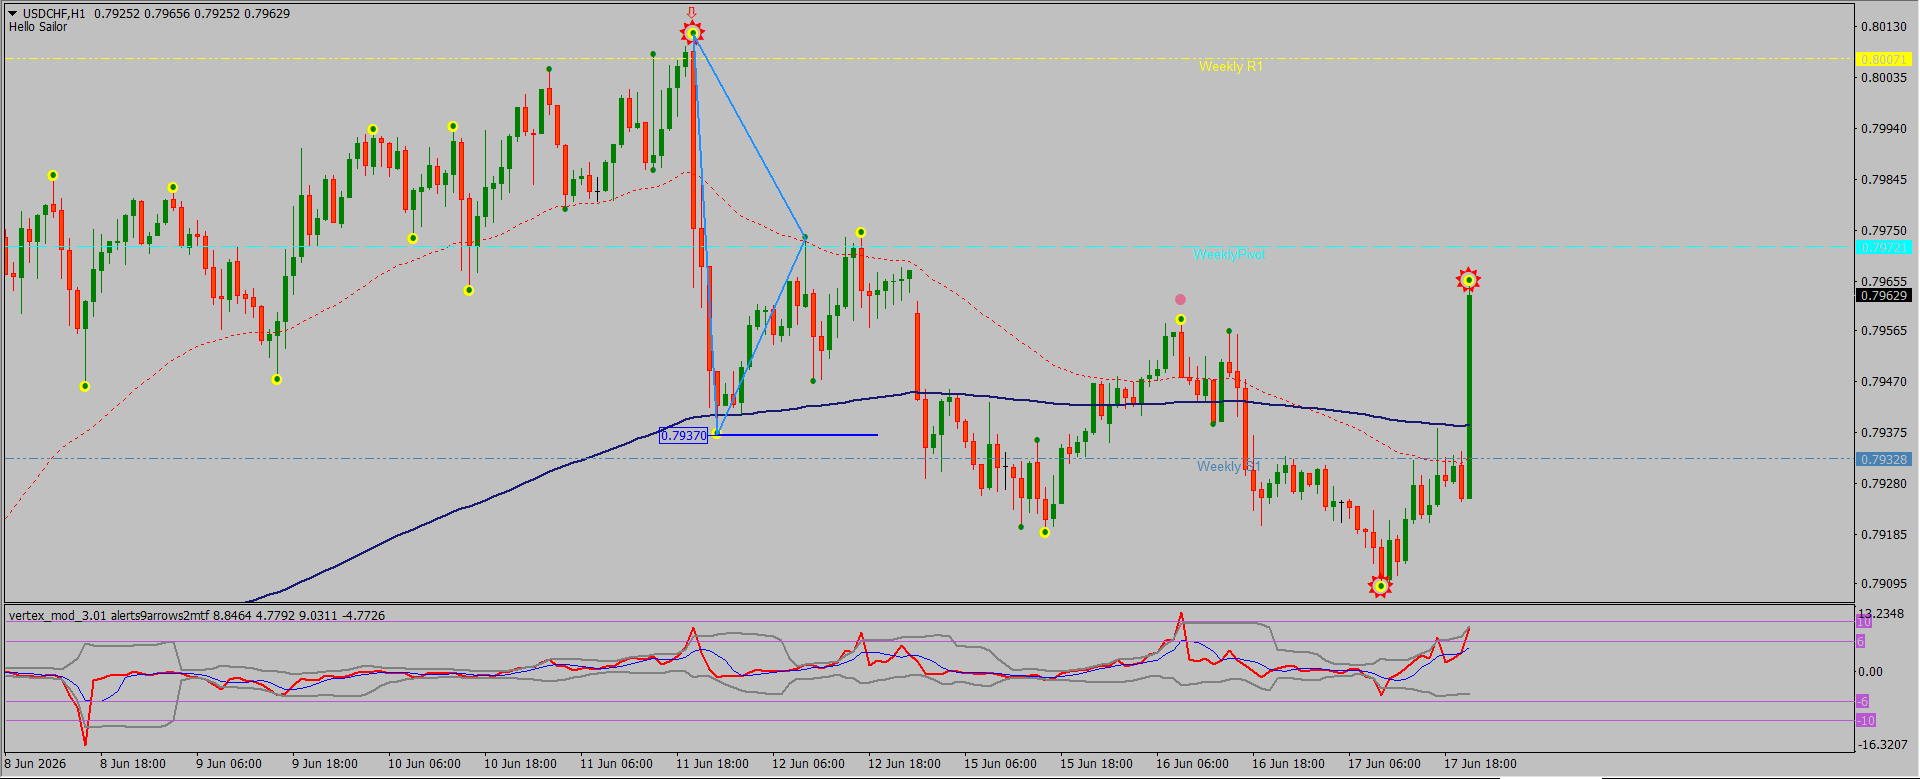The height and width of the screenshot is (779, 1920).
Task: Select the red sun marker at the lowest low
Action: click(x=1380, y=586)
